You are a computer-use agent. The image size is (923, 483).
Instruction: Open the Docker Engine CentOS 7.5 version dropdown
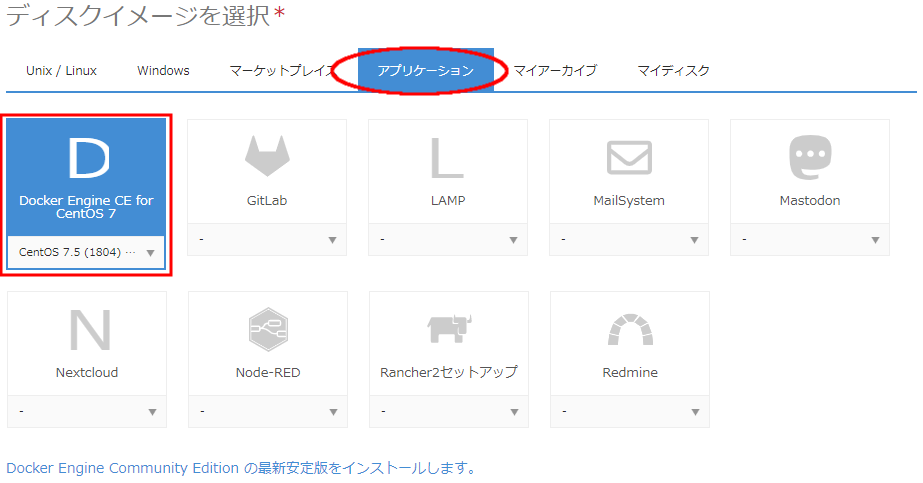(87, 252)
